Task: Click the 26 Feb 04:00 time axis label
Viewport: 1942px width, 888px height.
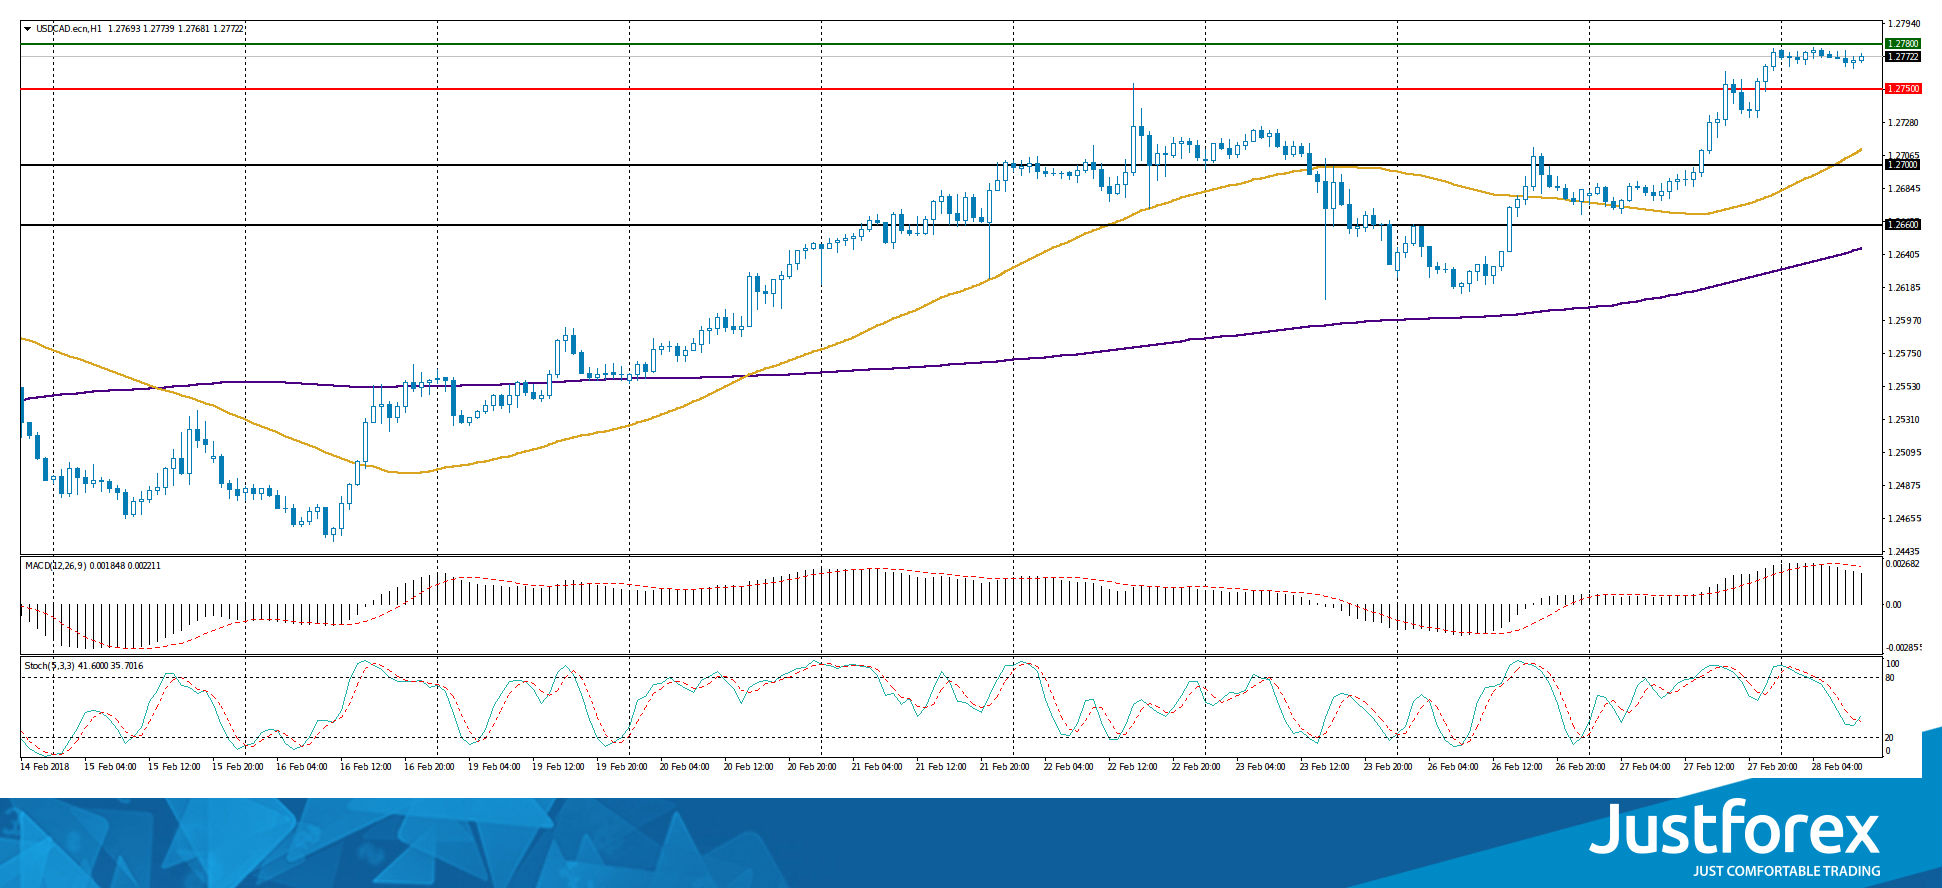Action: (x=1453, y=767)
